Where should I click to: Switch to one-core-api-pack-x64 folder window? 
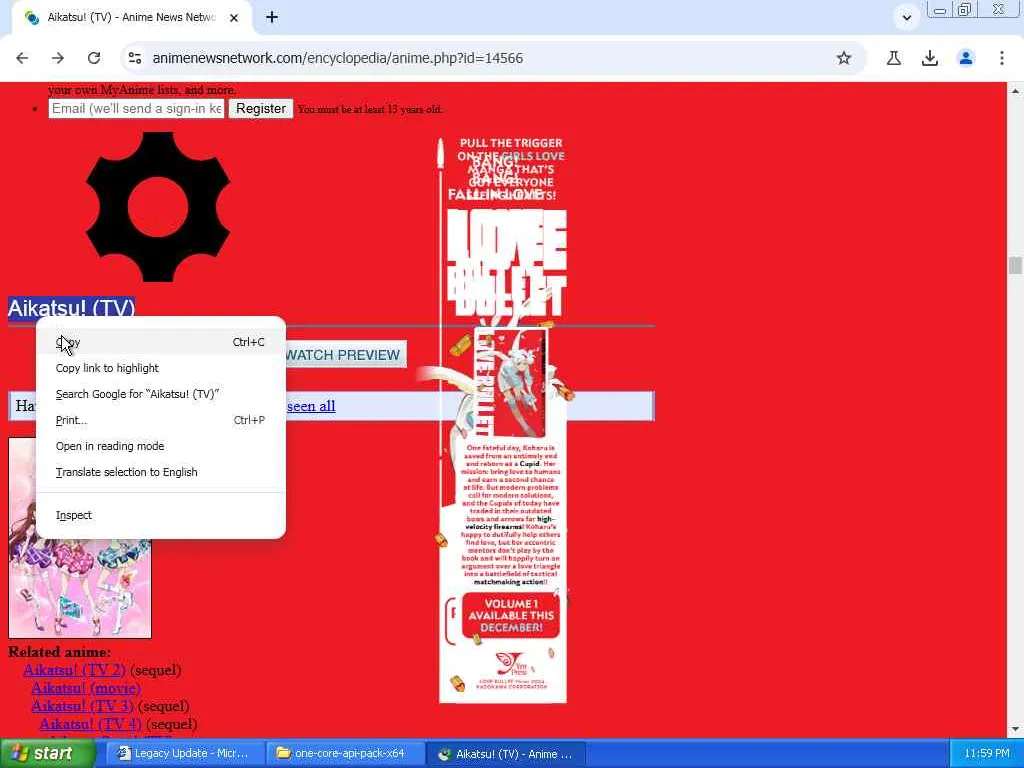pos(345,754)
